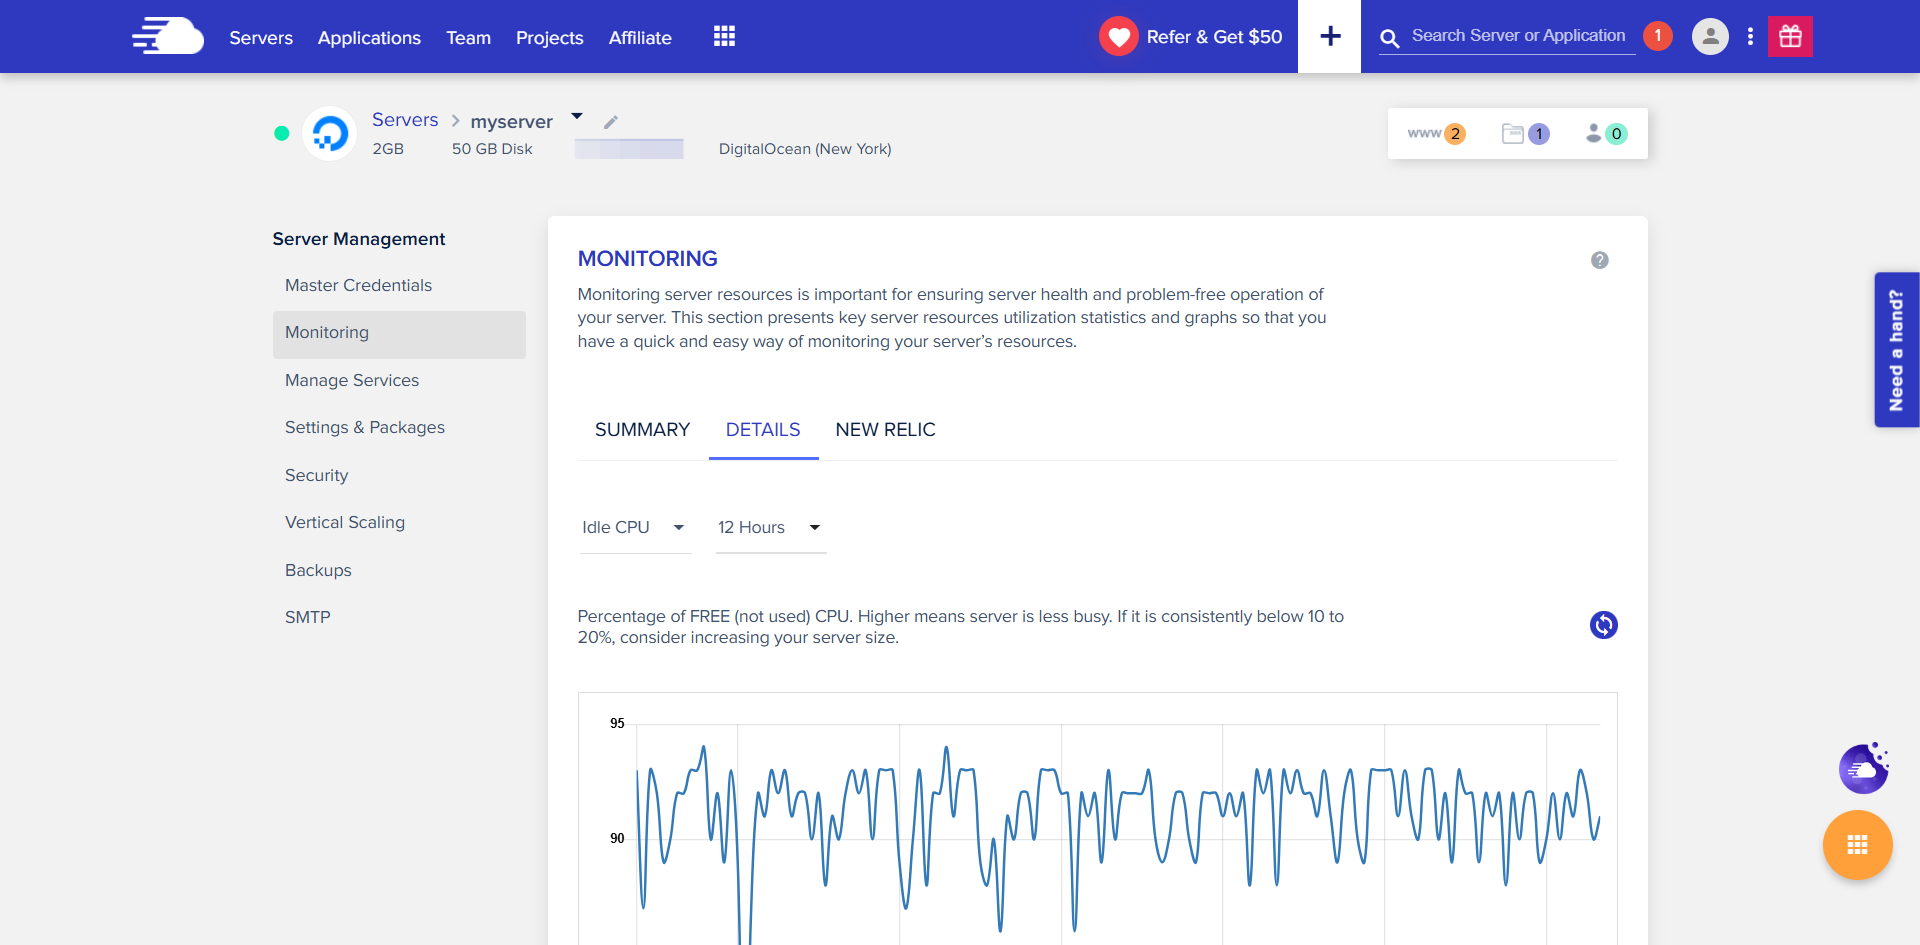Screen dimensions: 1920x945
Task: Click the Need a hand? side tab
Action: tap(1896, 350)
